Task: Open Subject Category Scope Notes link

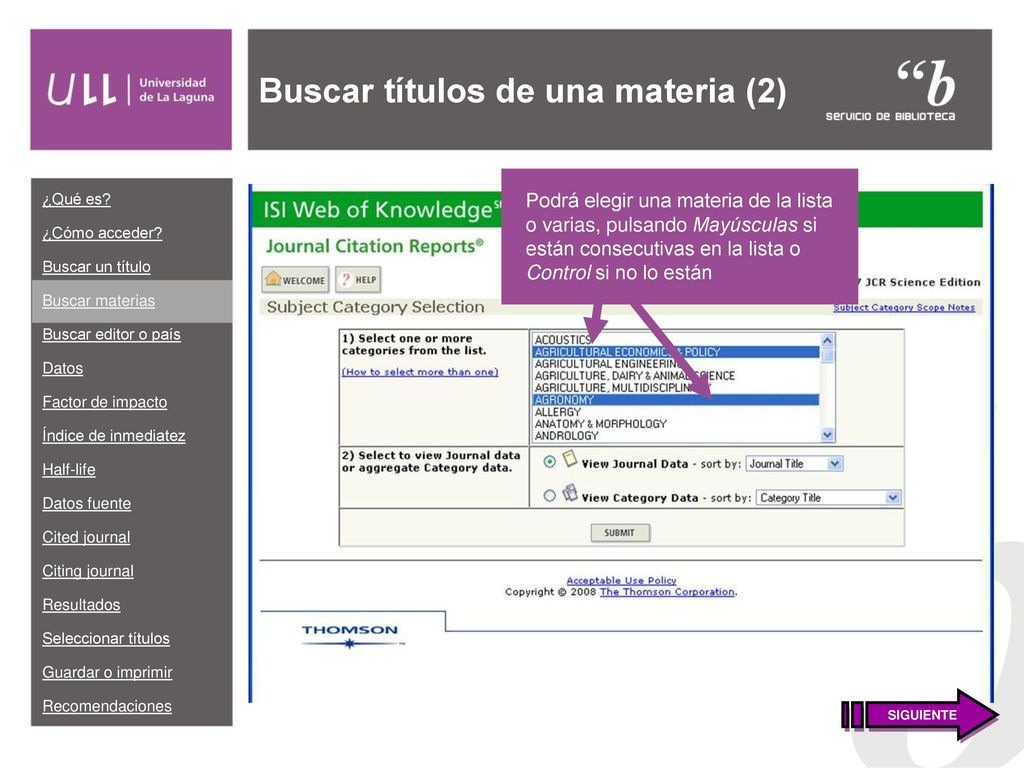Action: 904,307
